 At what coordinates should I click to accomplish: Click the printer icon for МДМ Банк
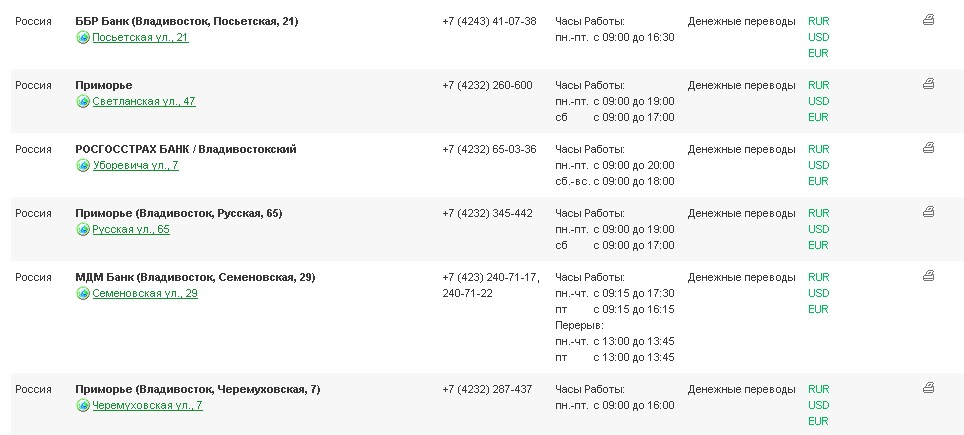click(x=928, y=276)
